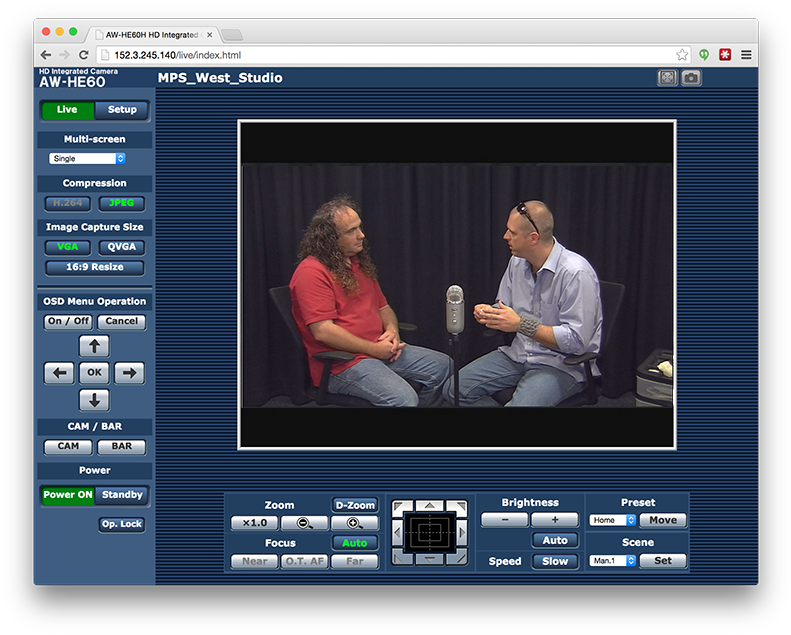Reload the camera page
Screen dimensions: 791x635
pyautogui.click(x=84, y=55)
